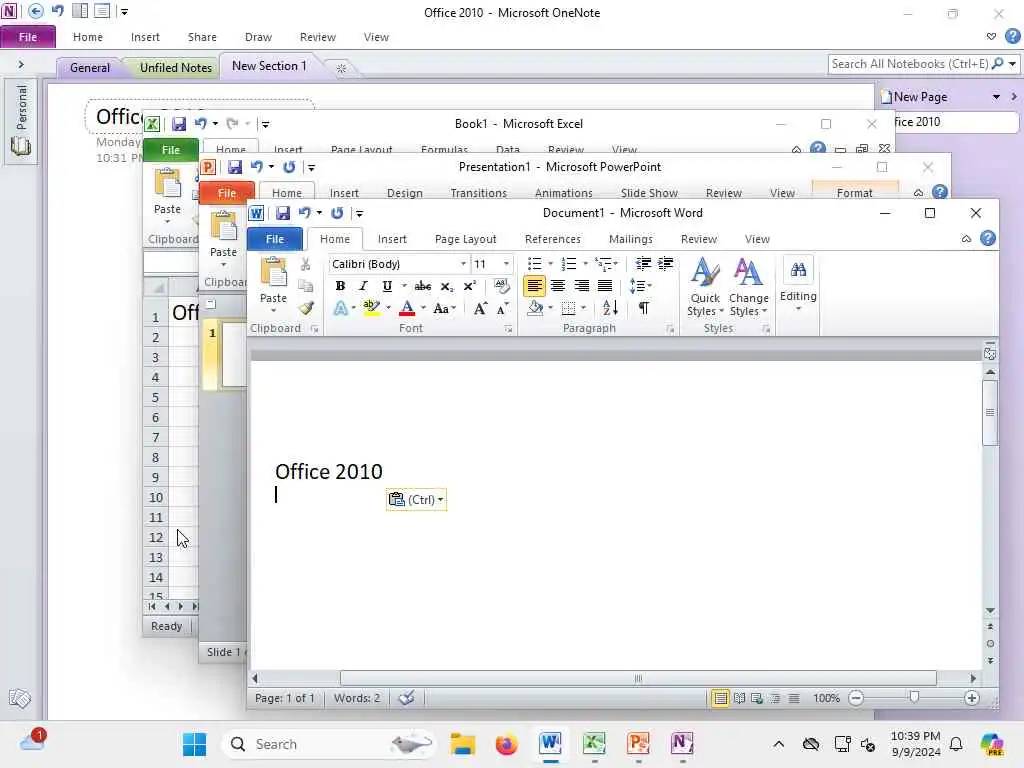Center text in Word Paragraph group
The height and width of the screenshot is (768, 1024).
(x=558, y=286)
